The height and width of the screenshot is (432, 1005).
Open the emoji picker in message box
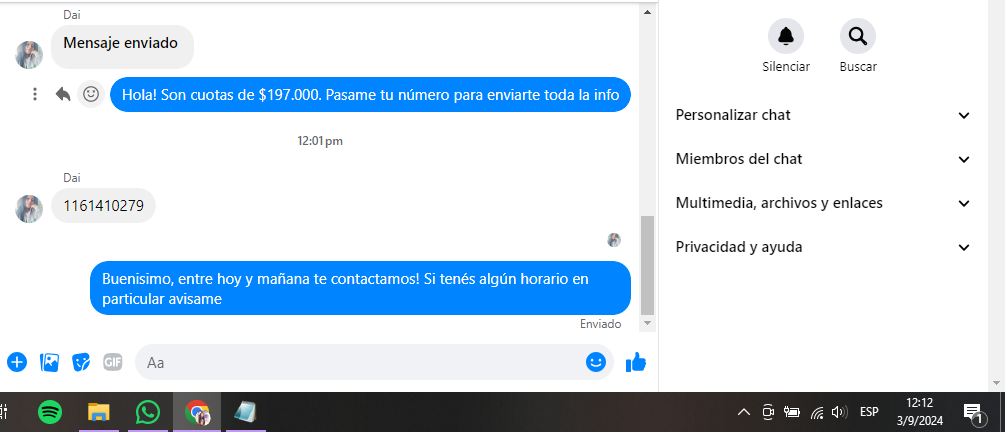[596, 362]
